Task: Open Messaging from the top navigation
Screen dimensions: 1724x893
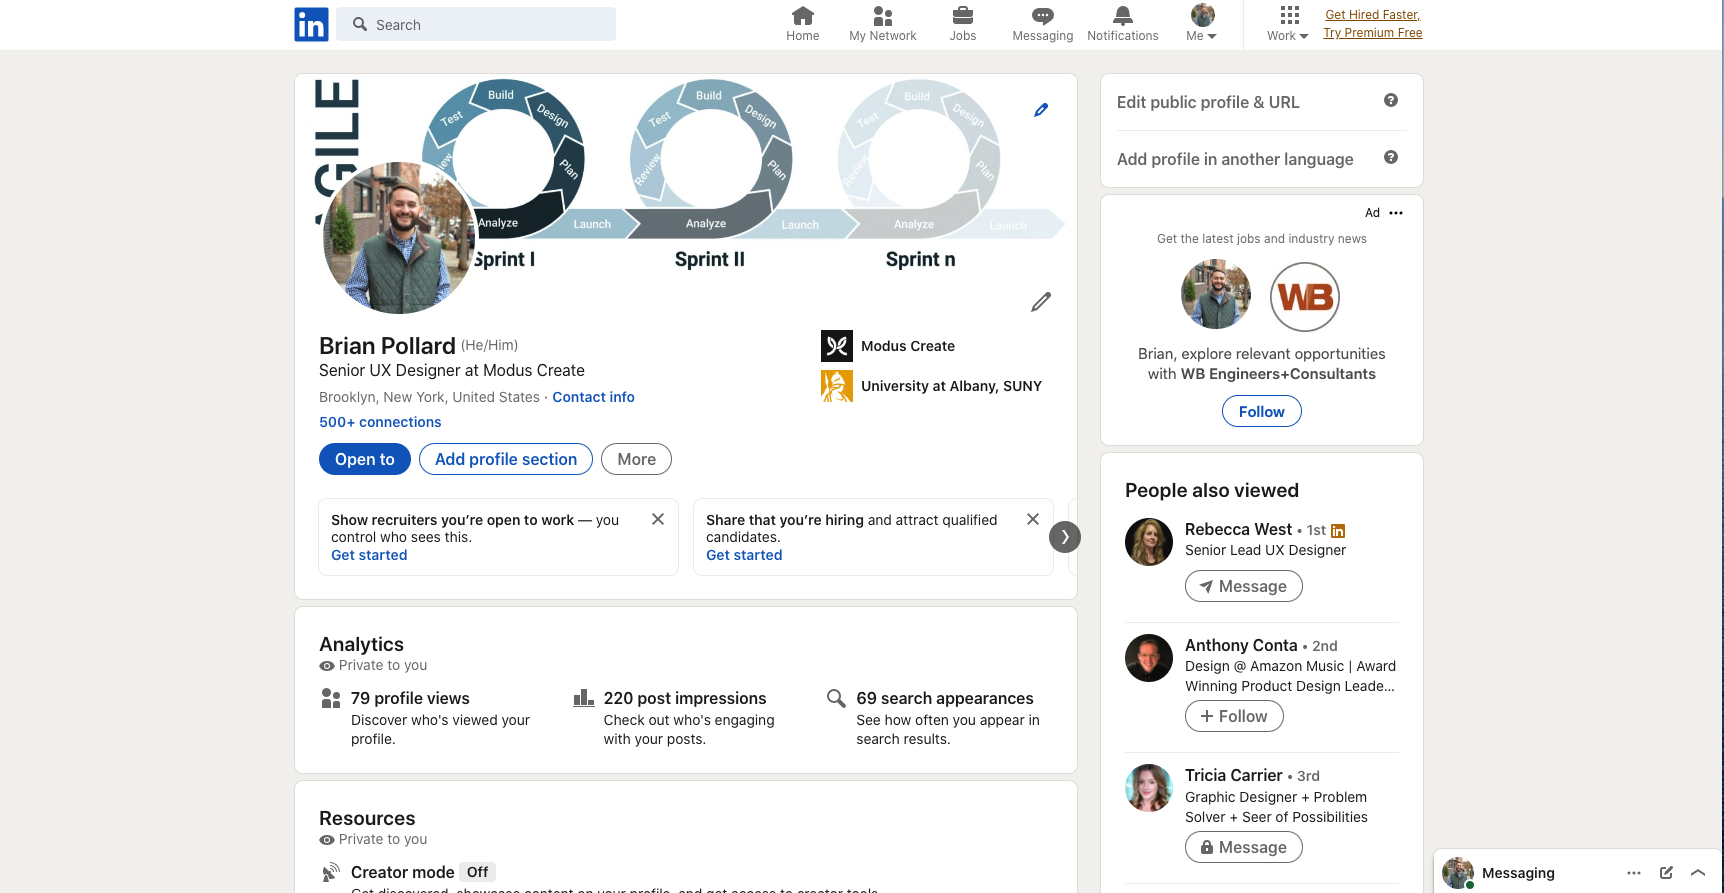Action: coord(1042,24)
